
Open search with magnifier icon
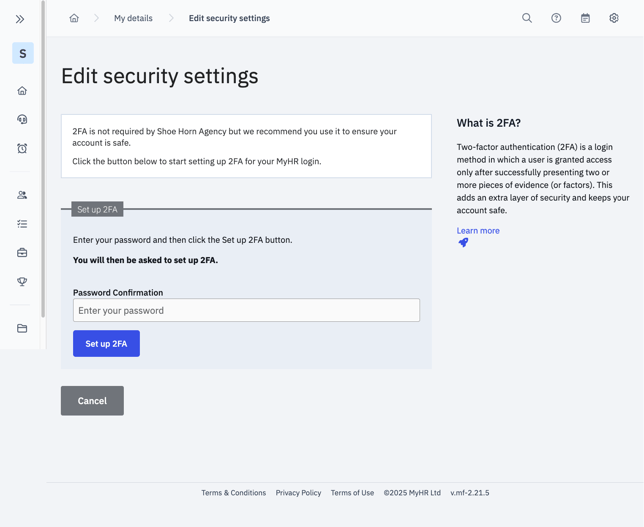tap(527, 18)
